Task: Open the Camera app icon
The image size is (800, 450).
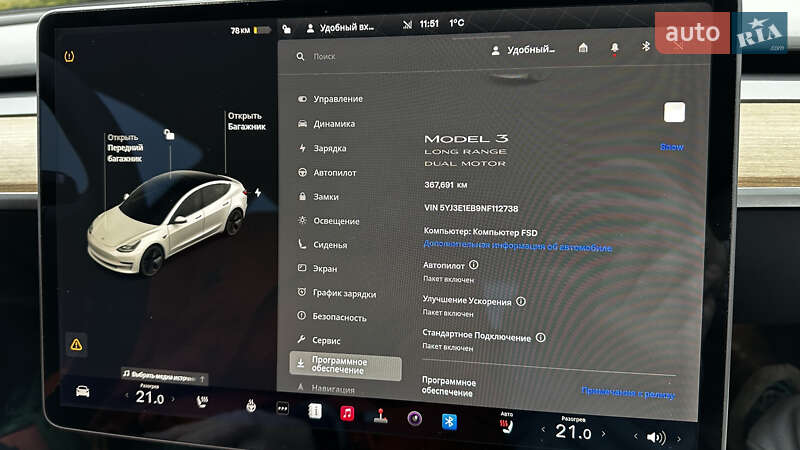Action: click(x=414, y=418)
